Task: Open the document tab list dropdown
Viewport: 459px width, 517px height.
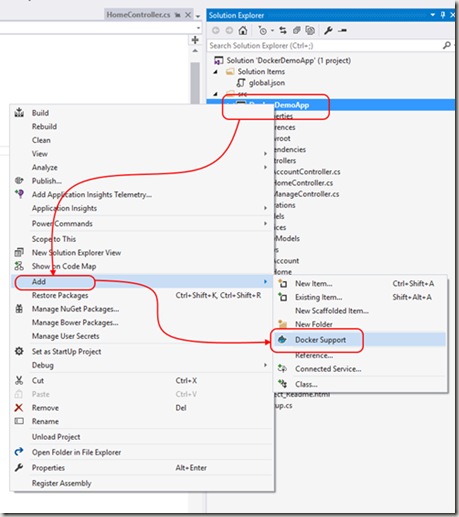Action: 198,16
